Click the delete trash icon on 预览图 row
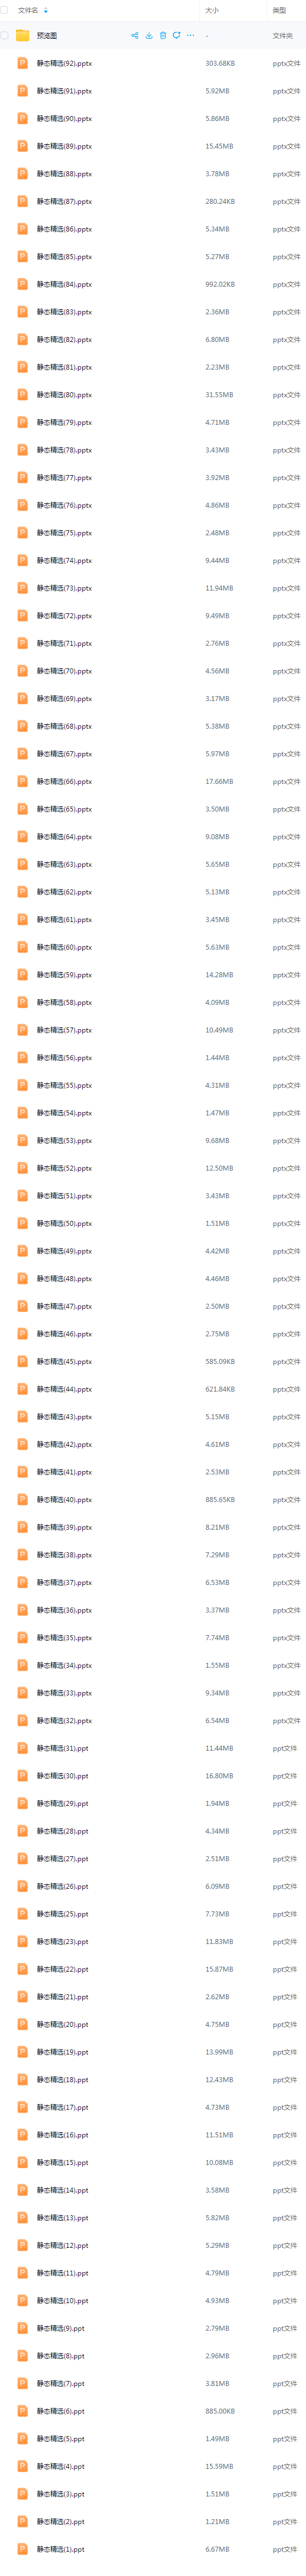Image resolution: width=306 pixels, height=2576 pixels. coord(163,35)
